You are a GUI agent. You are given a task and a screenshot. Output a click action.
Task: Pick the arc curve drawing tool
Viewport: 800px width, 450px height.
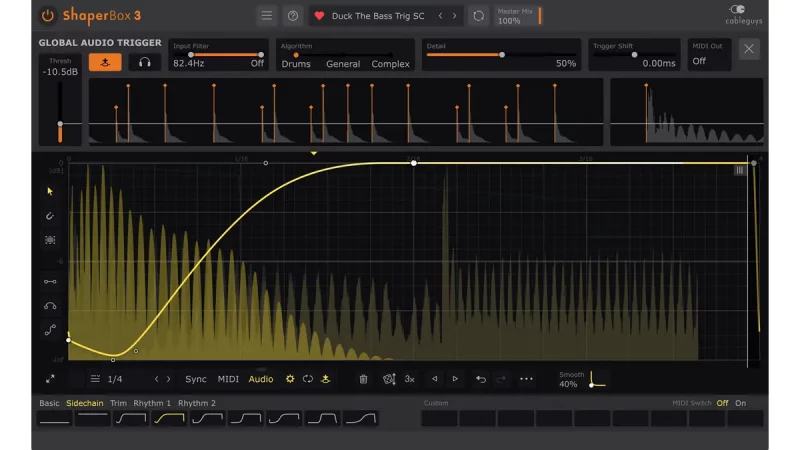[50, 306]
